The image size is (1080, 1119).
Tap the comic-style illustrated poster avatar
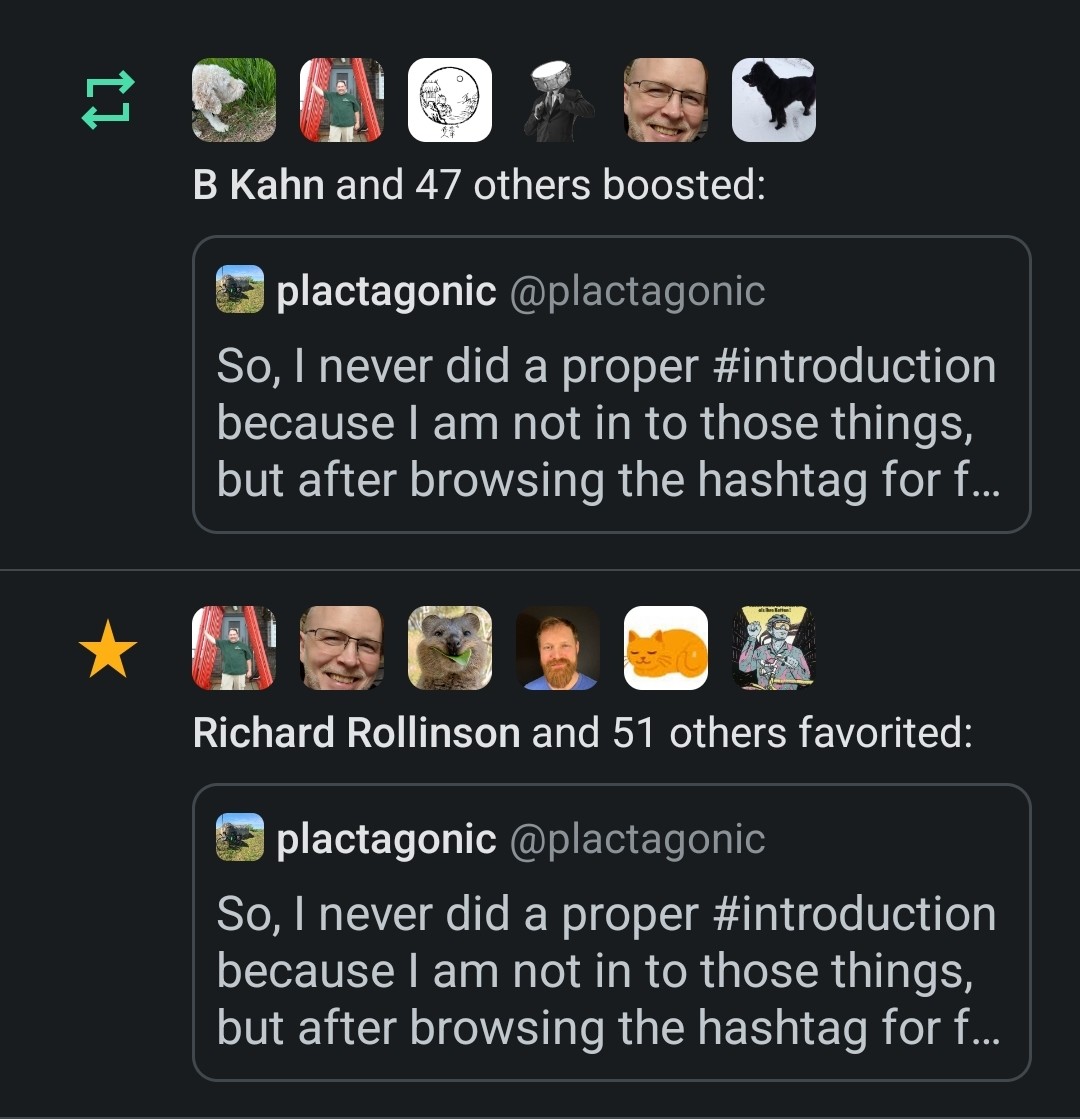pyautogui.click(x=774, y=648)
